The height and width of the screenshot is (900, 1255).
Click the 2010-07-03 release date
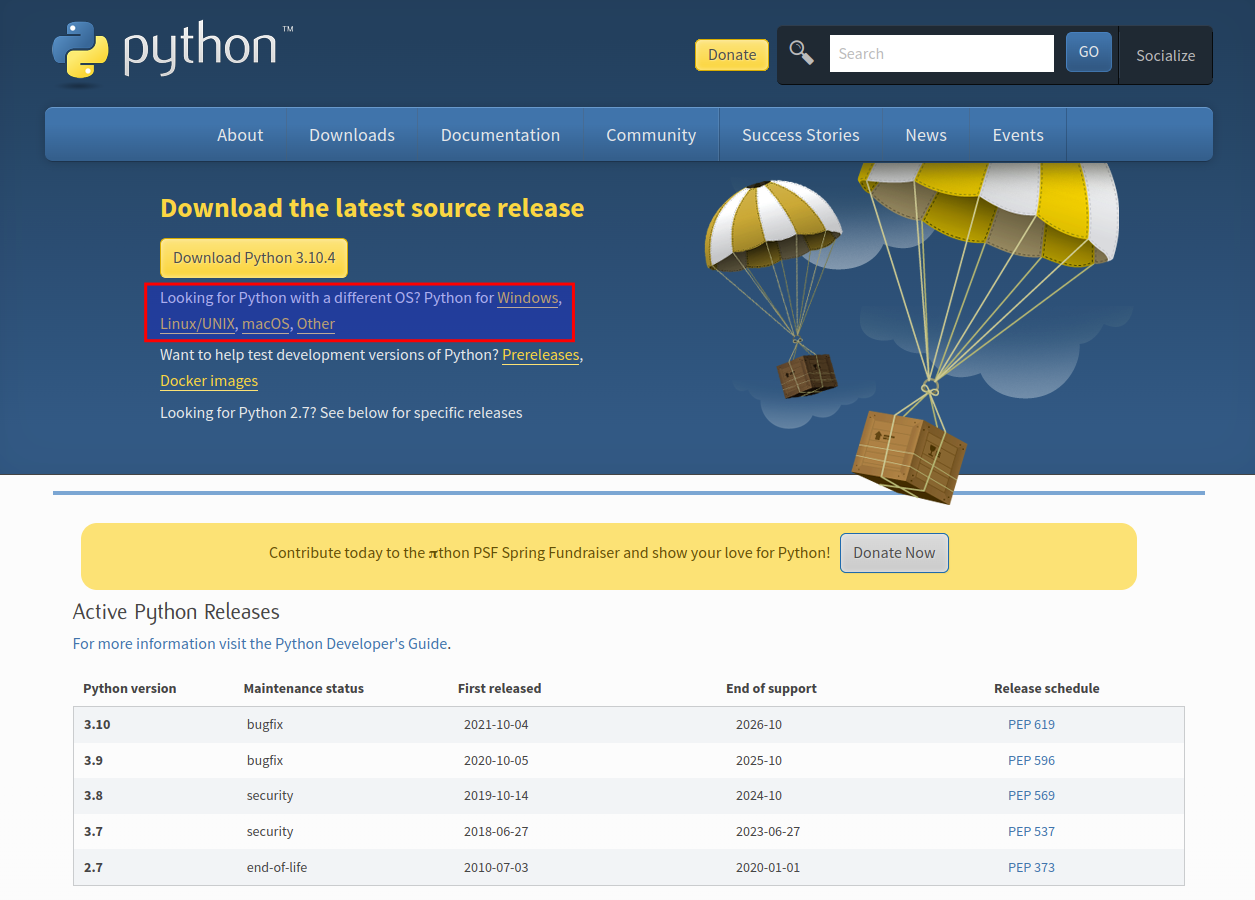[x=496, y=868]
